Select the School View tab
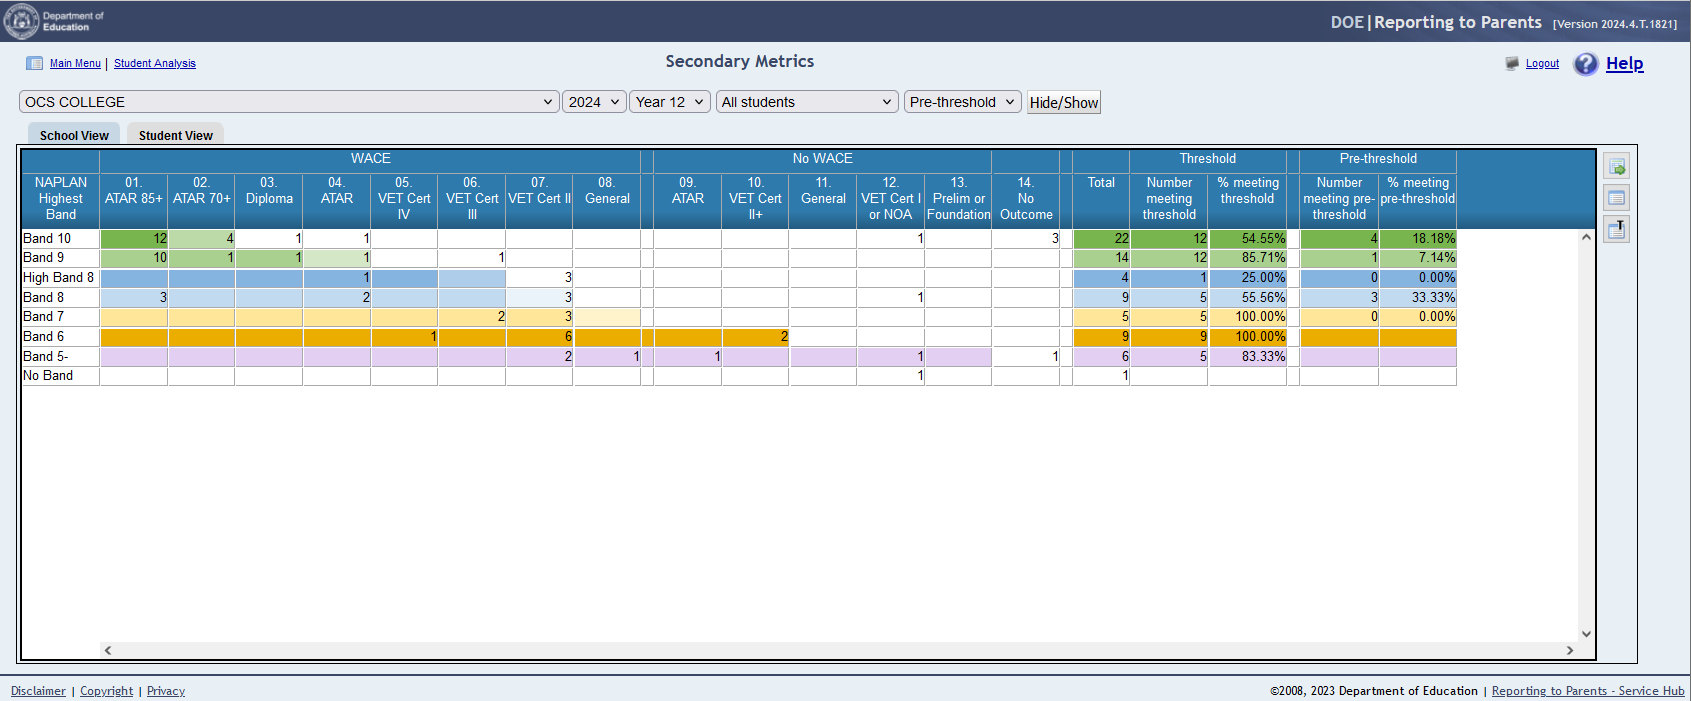The width and height of the screenshot is (1691, 701). [x=74, y=136]
